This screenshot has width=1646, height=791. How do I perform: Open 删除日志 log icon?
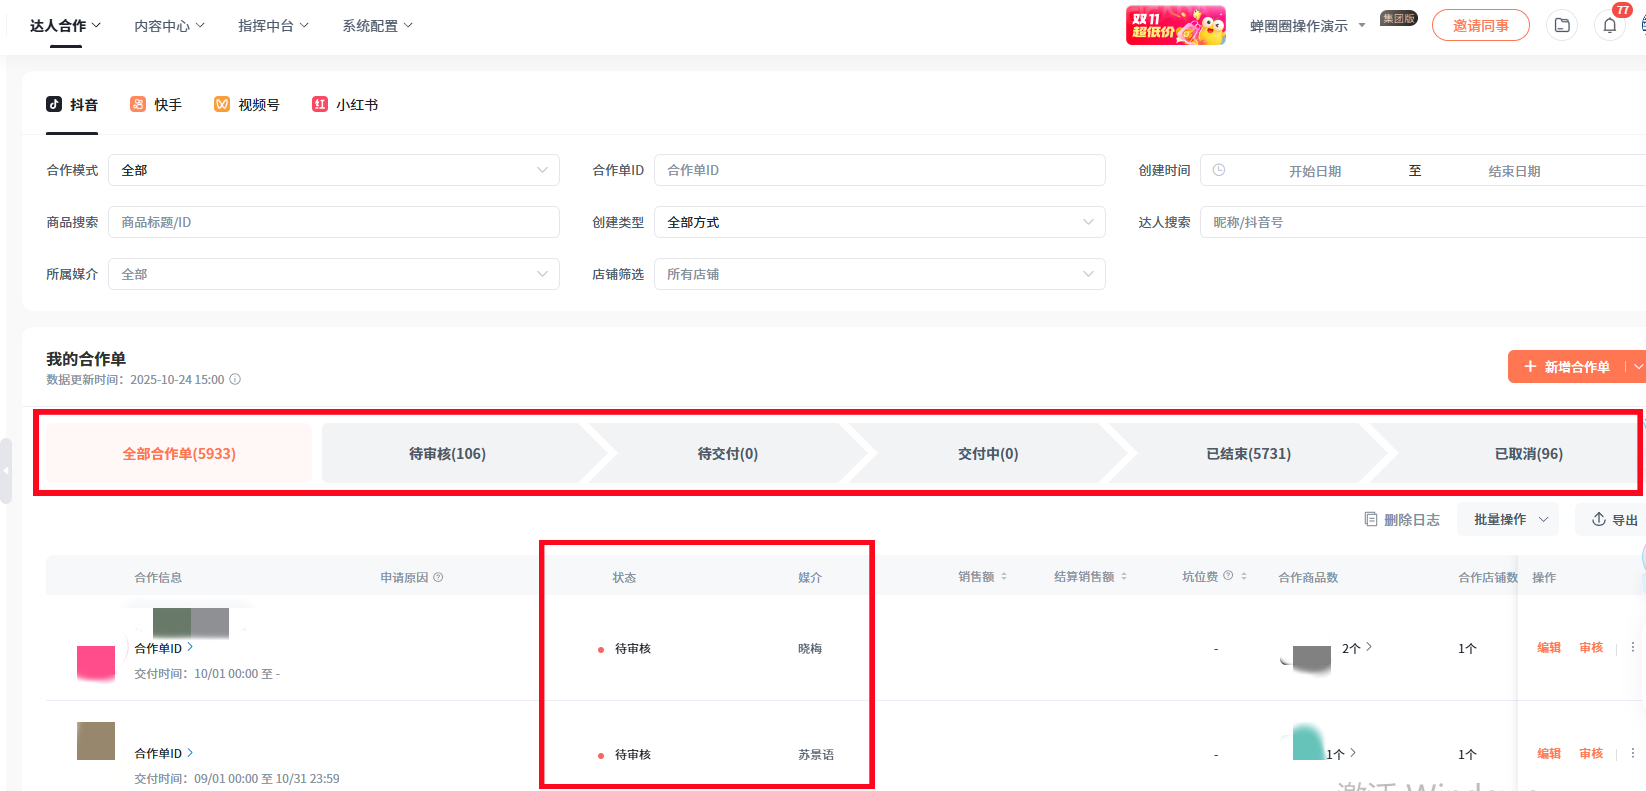pyautogui.click(x=1371, y=520)
